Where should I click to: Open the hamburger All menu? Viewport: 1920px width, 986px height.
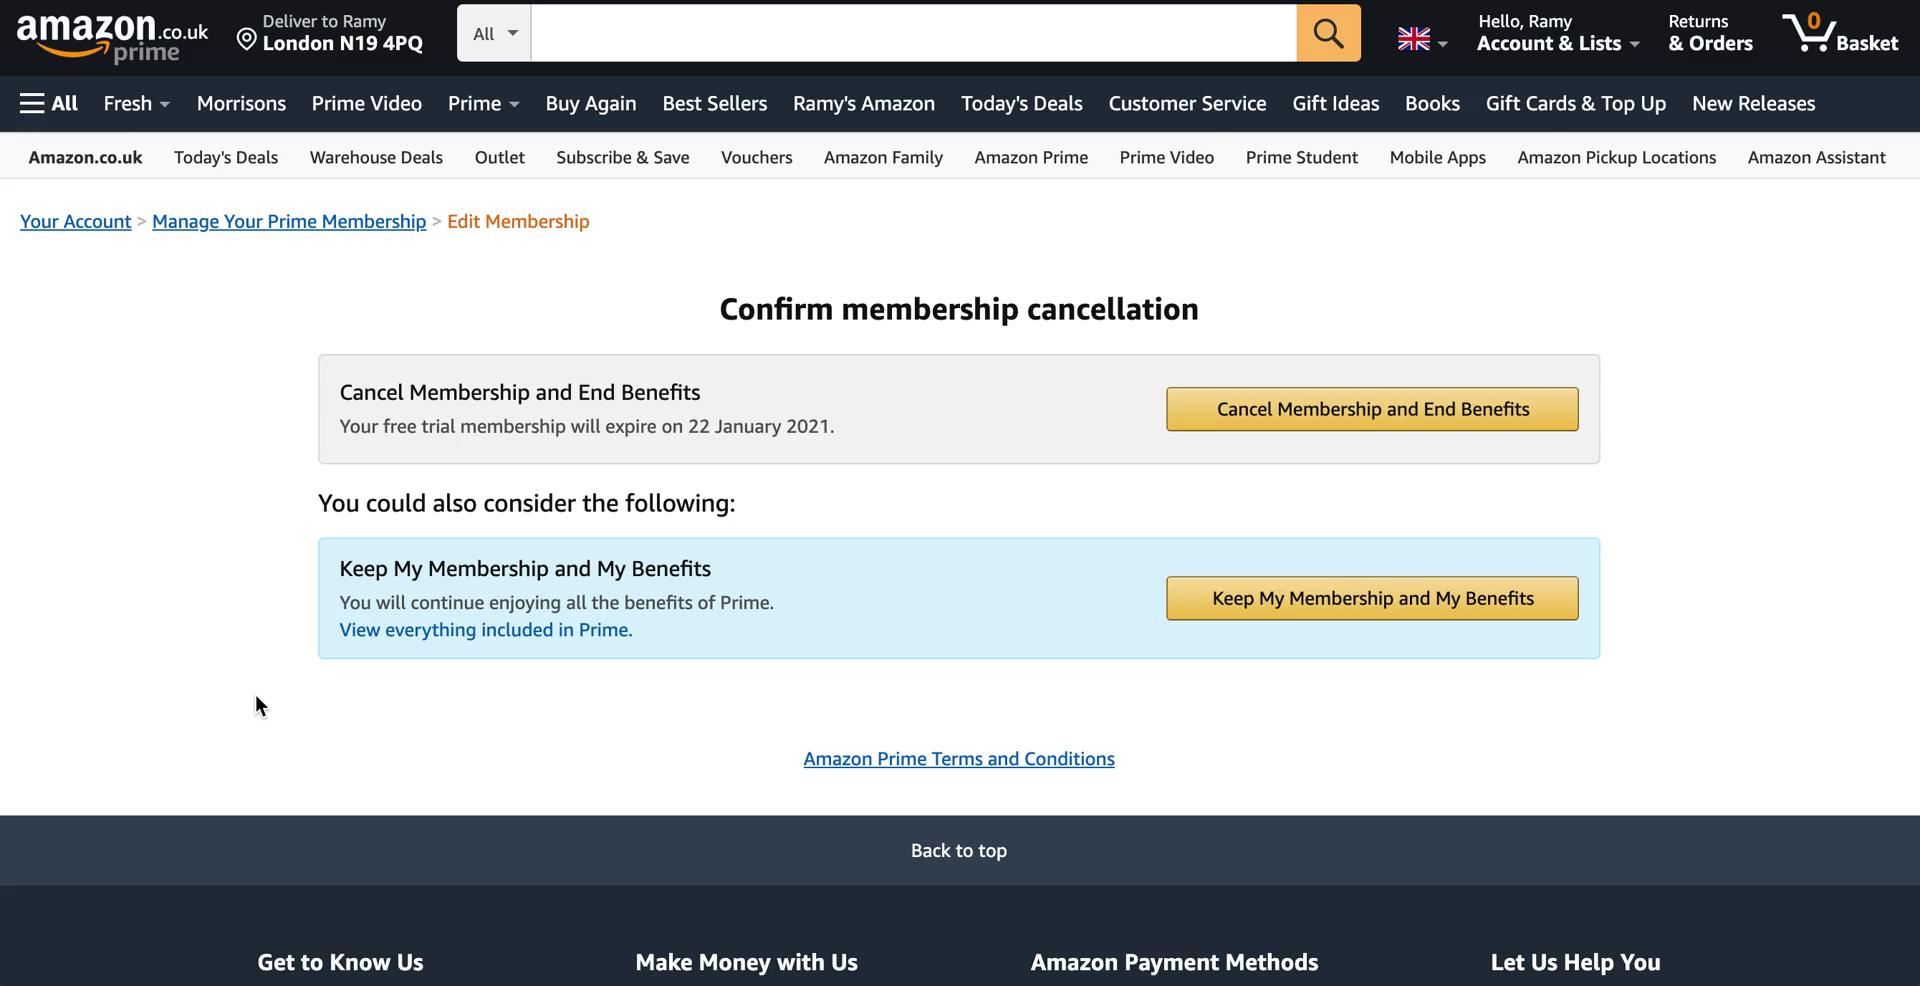click(x=47, y=103)
